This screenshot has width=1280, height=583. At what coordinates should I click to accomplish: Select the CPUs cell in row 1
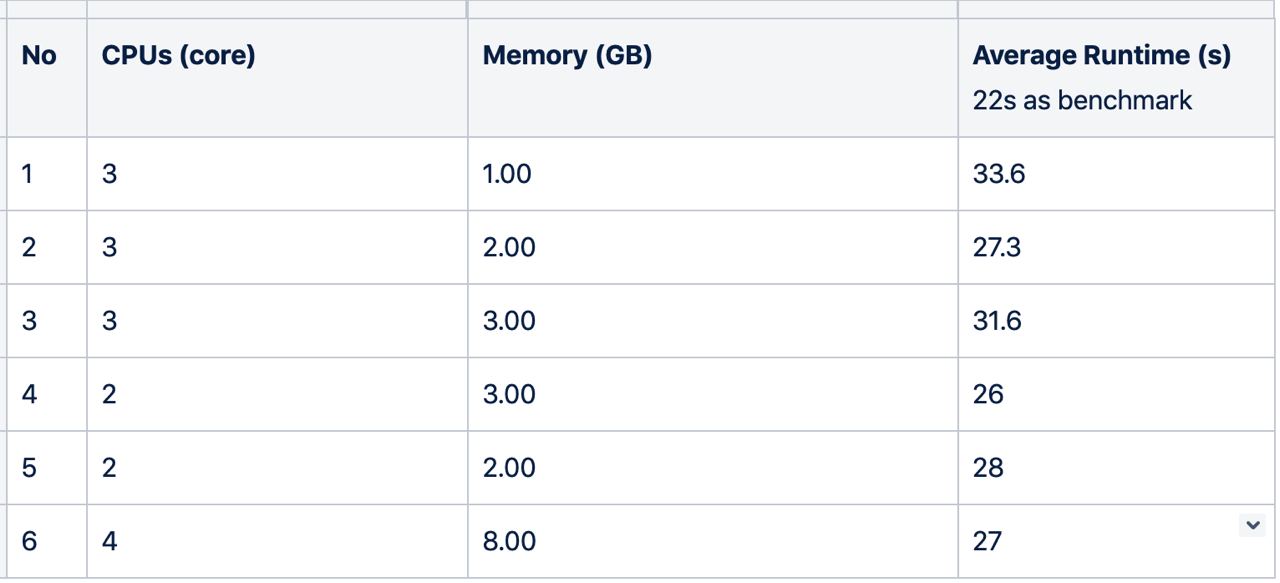pos(277,174)
